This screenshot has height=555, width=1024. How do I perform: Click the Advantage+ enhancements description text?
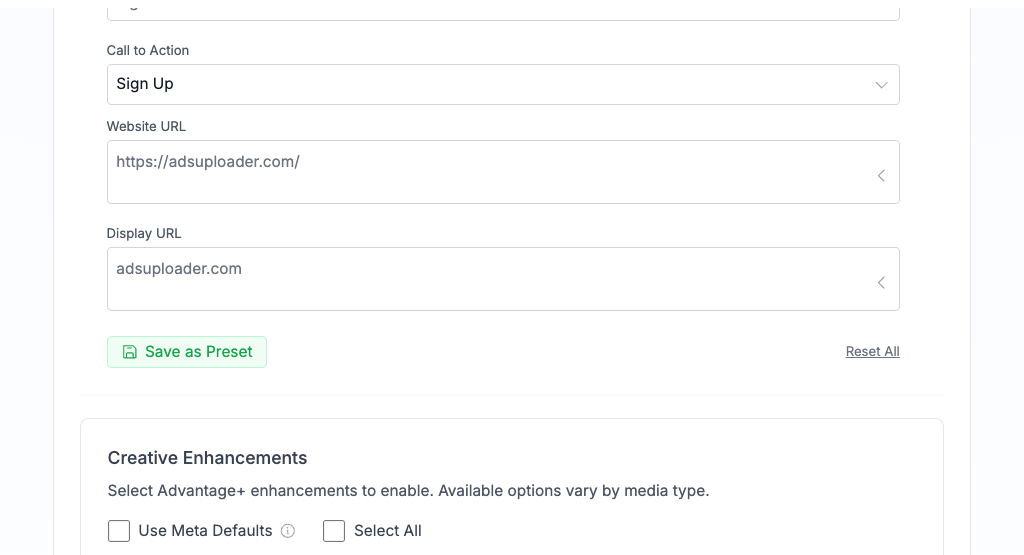tap(408, 491)
